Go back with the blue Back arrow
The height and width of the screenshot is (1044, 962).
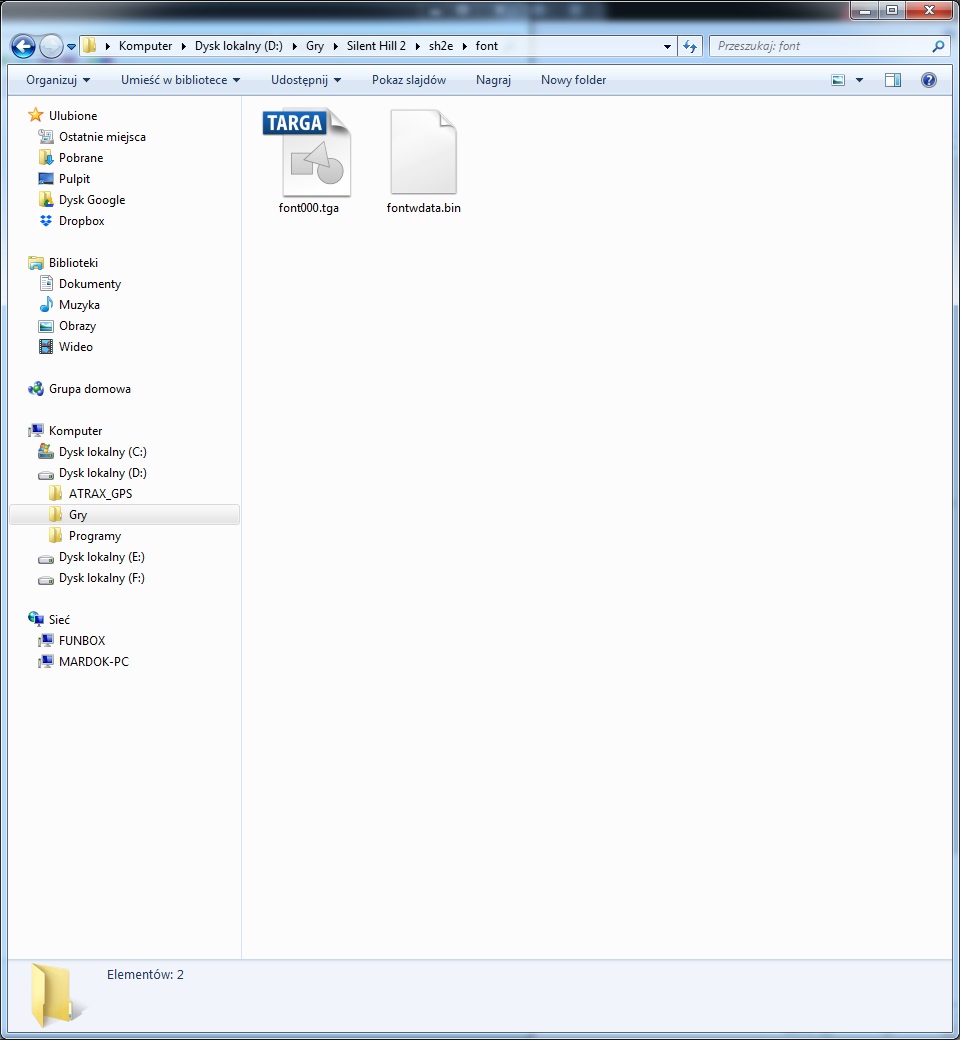[x=23, y=46]
